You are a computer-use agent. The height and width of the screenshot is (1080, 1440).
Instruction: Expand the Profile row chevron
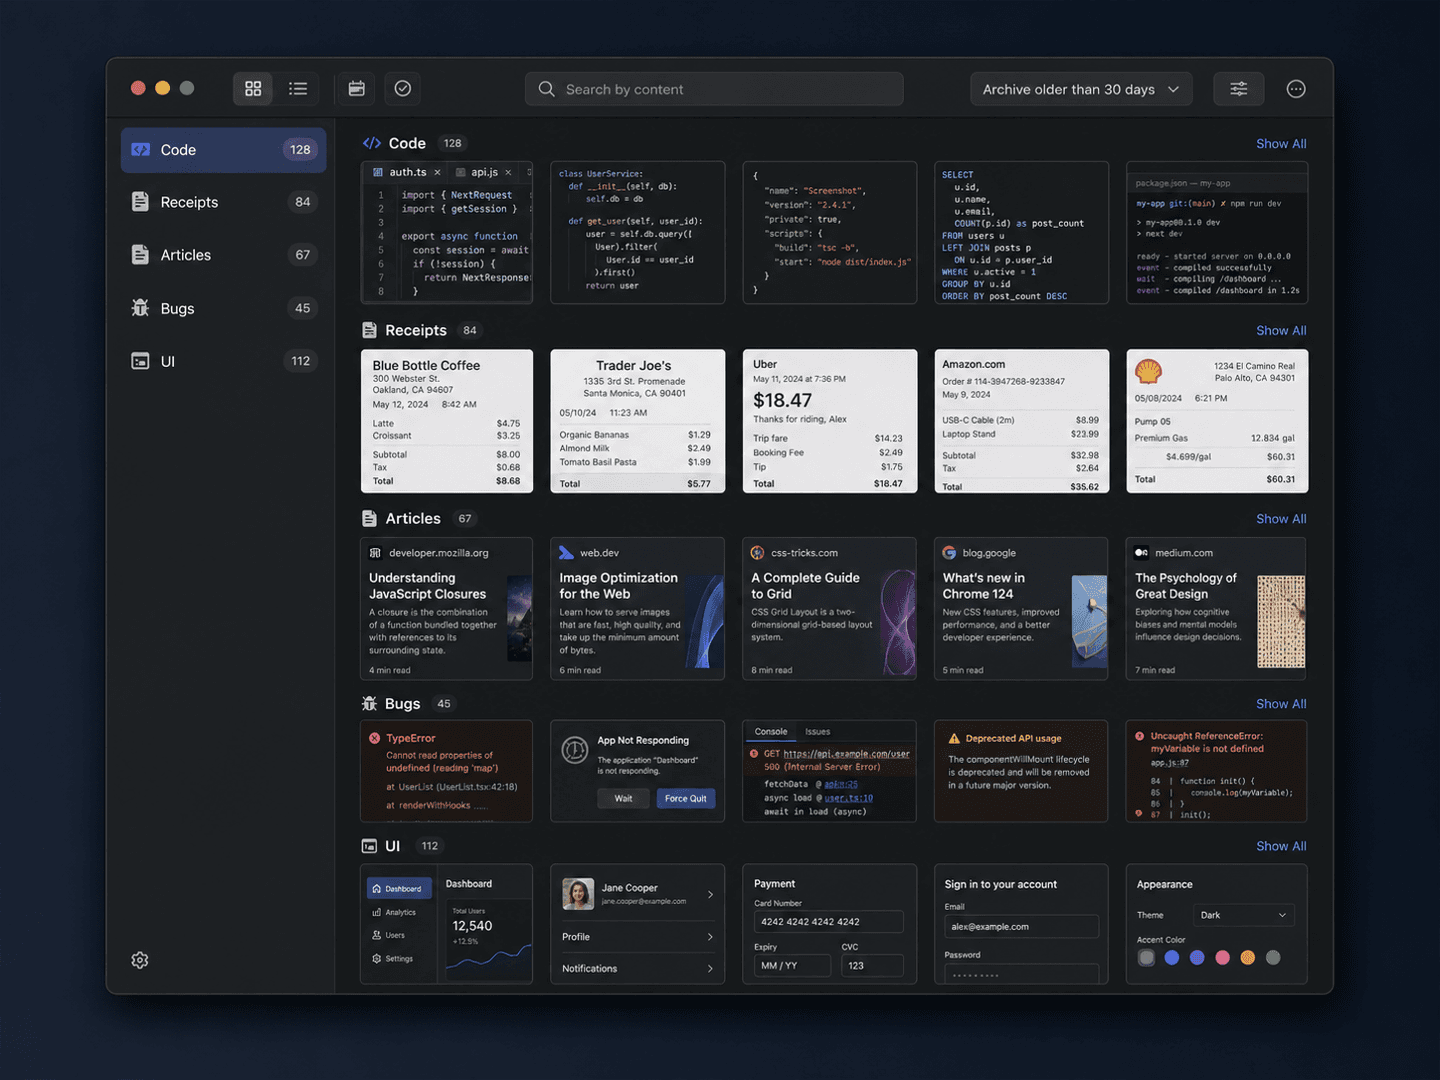(x=710, y=937)
